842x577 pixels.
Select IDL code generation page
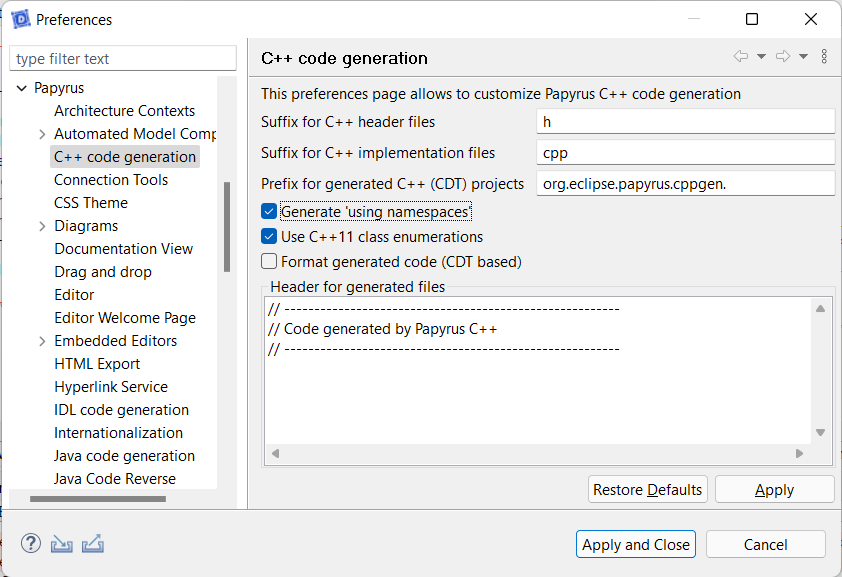click(121, 411)
